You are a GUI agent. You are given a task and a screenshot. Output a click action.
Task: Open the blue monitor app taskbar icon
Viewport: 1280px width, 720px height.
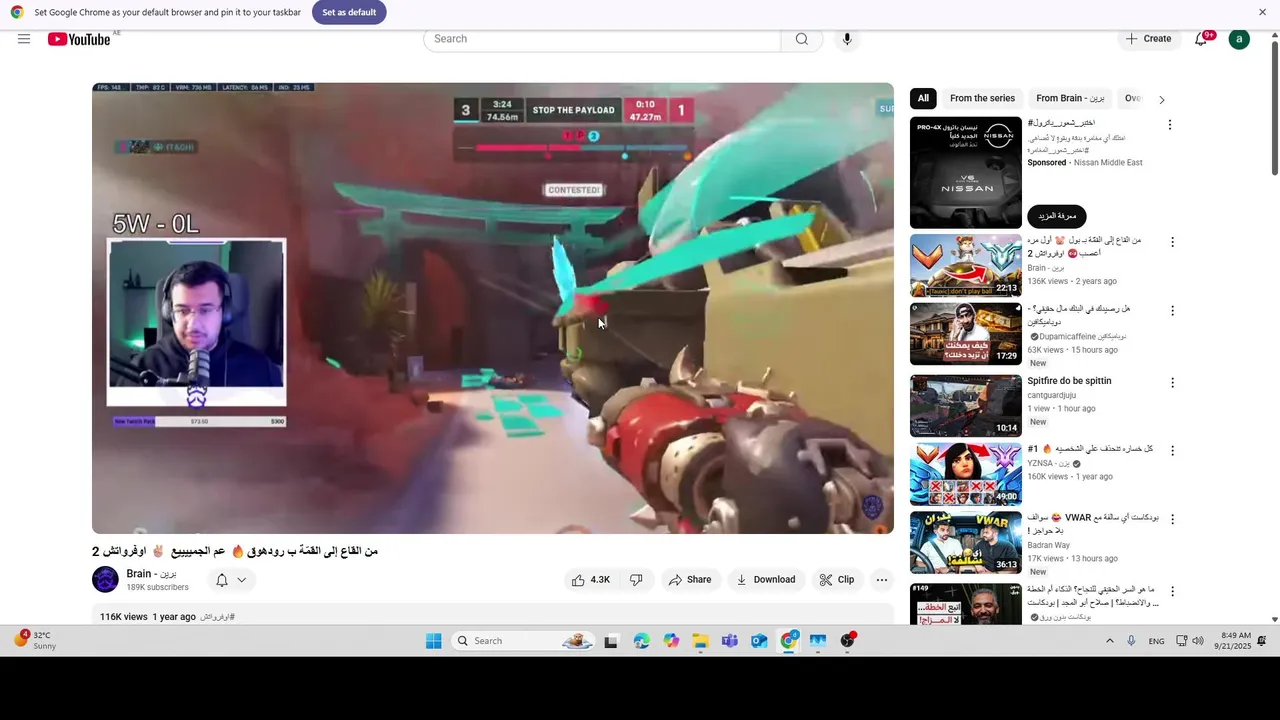[x=818, y=641]
